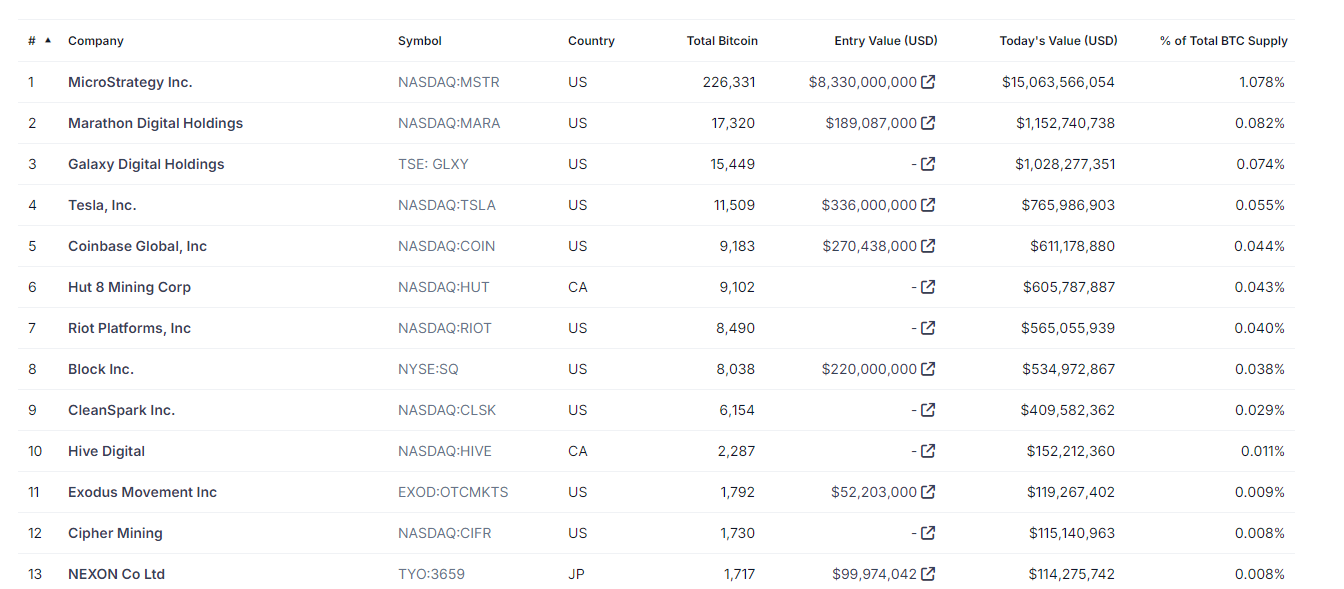This screenshot has height=589, width=1344.
Task: Click Block Inc. external link icon
Action: pyautogui.click(x=928, y=369)
